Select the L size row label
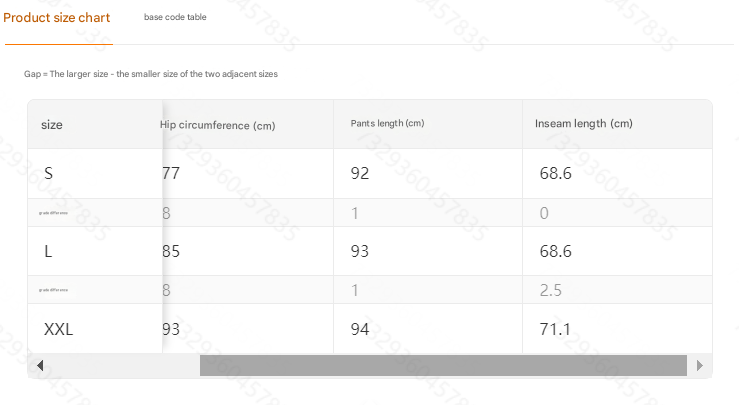The width and height of the screenshot is (739, 405). 48,251
